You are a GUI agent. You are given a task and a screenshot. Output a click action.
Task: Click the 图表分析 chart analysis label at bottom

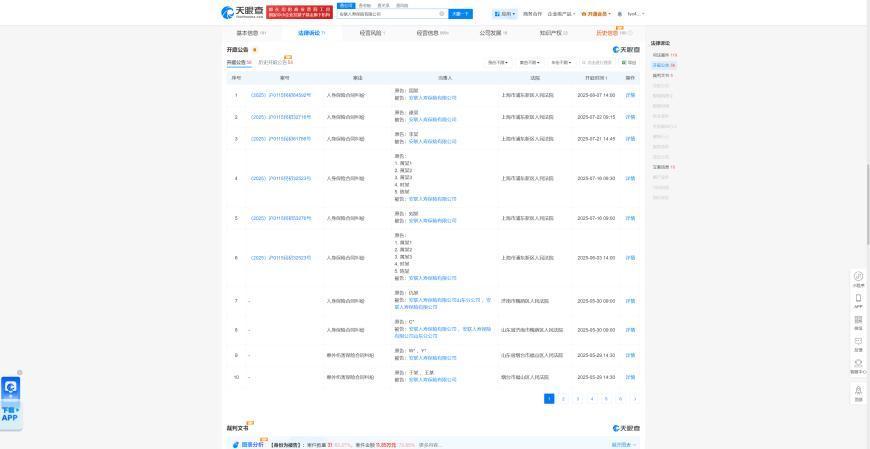(x=252, y=445)
